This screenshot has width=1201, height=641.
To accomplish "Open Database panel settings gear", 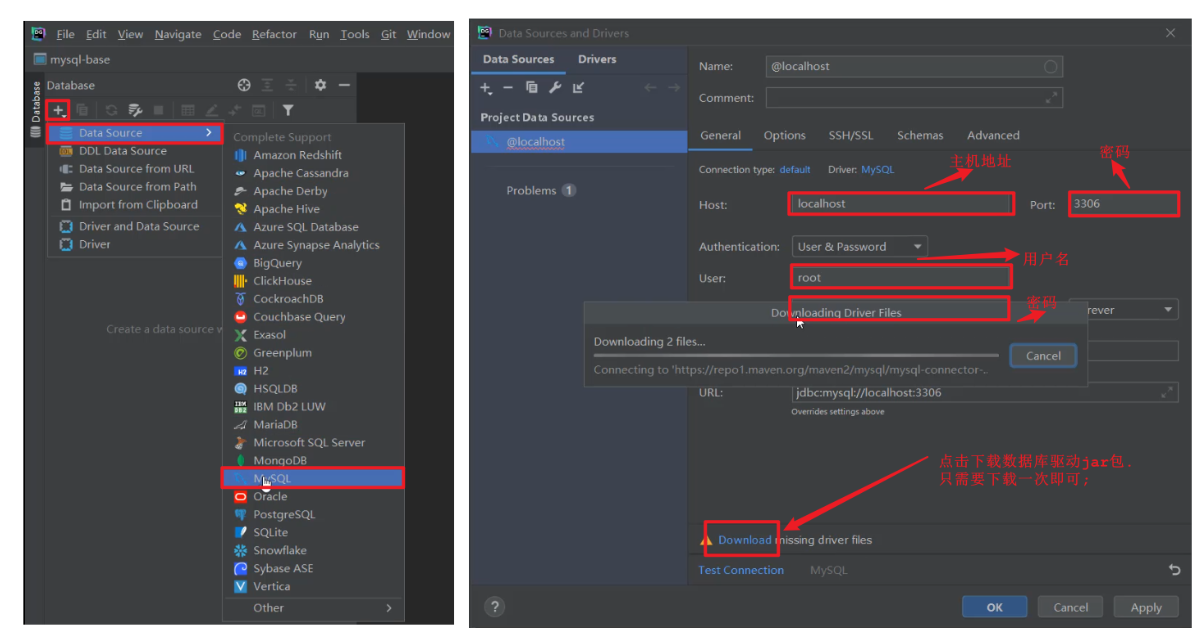I will click(320, 86).
